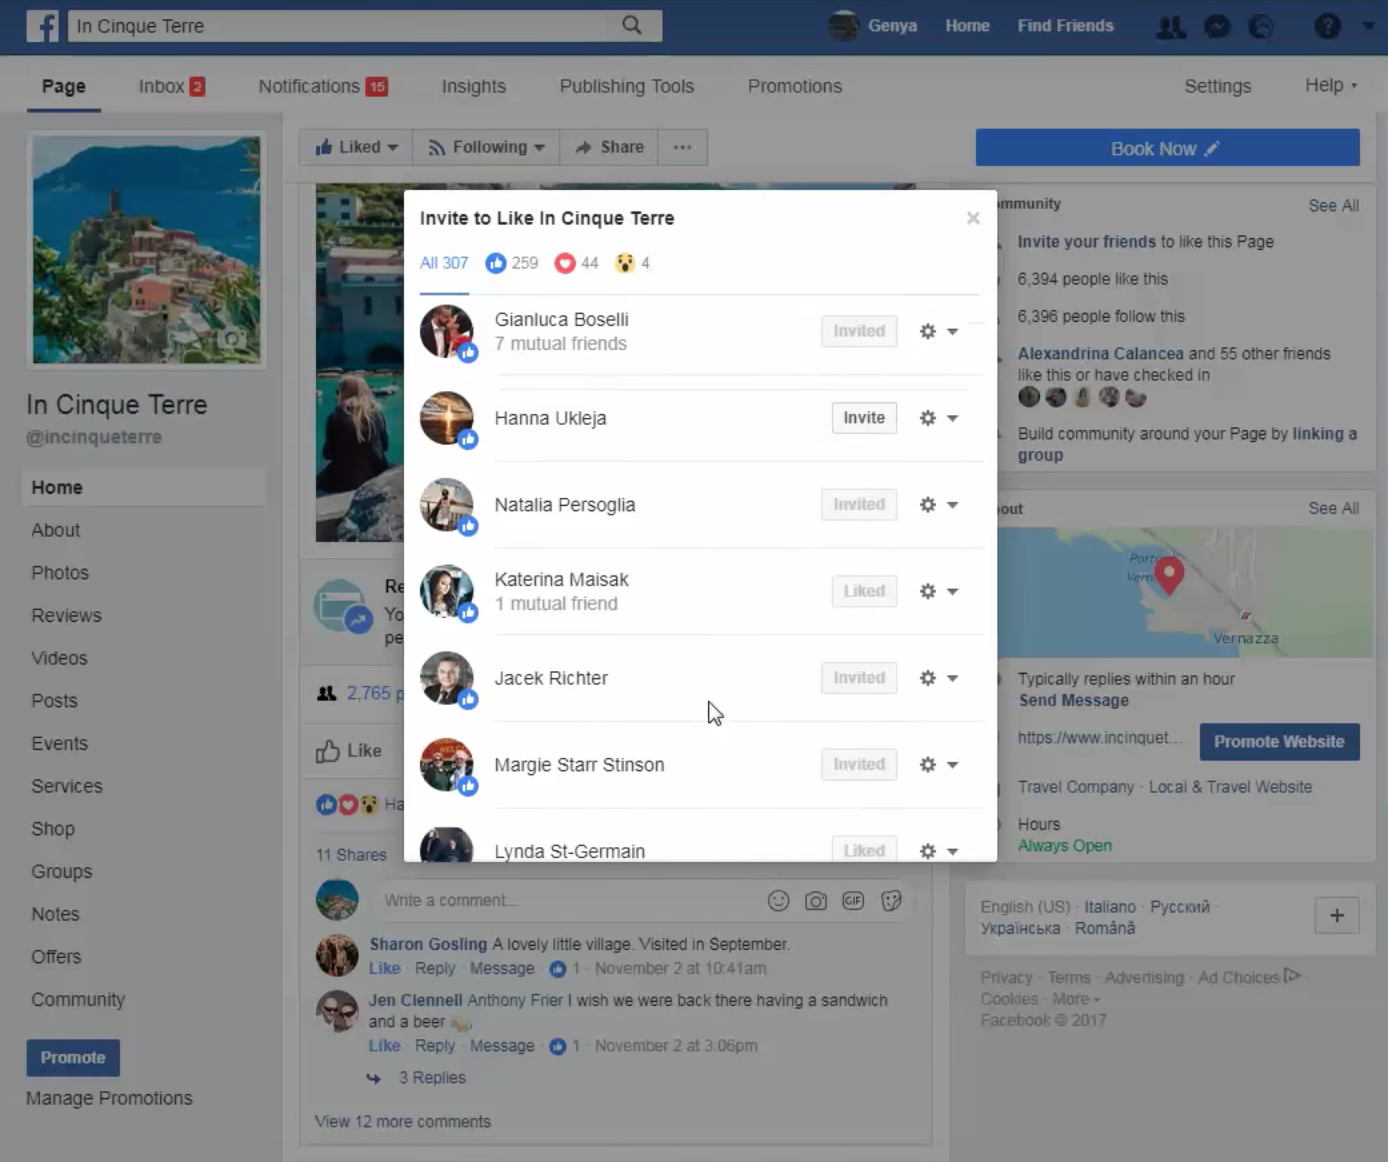Click See All in Community section
This screenshot has height=1162, width=1388.
tap(1333, 205)
